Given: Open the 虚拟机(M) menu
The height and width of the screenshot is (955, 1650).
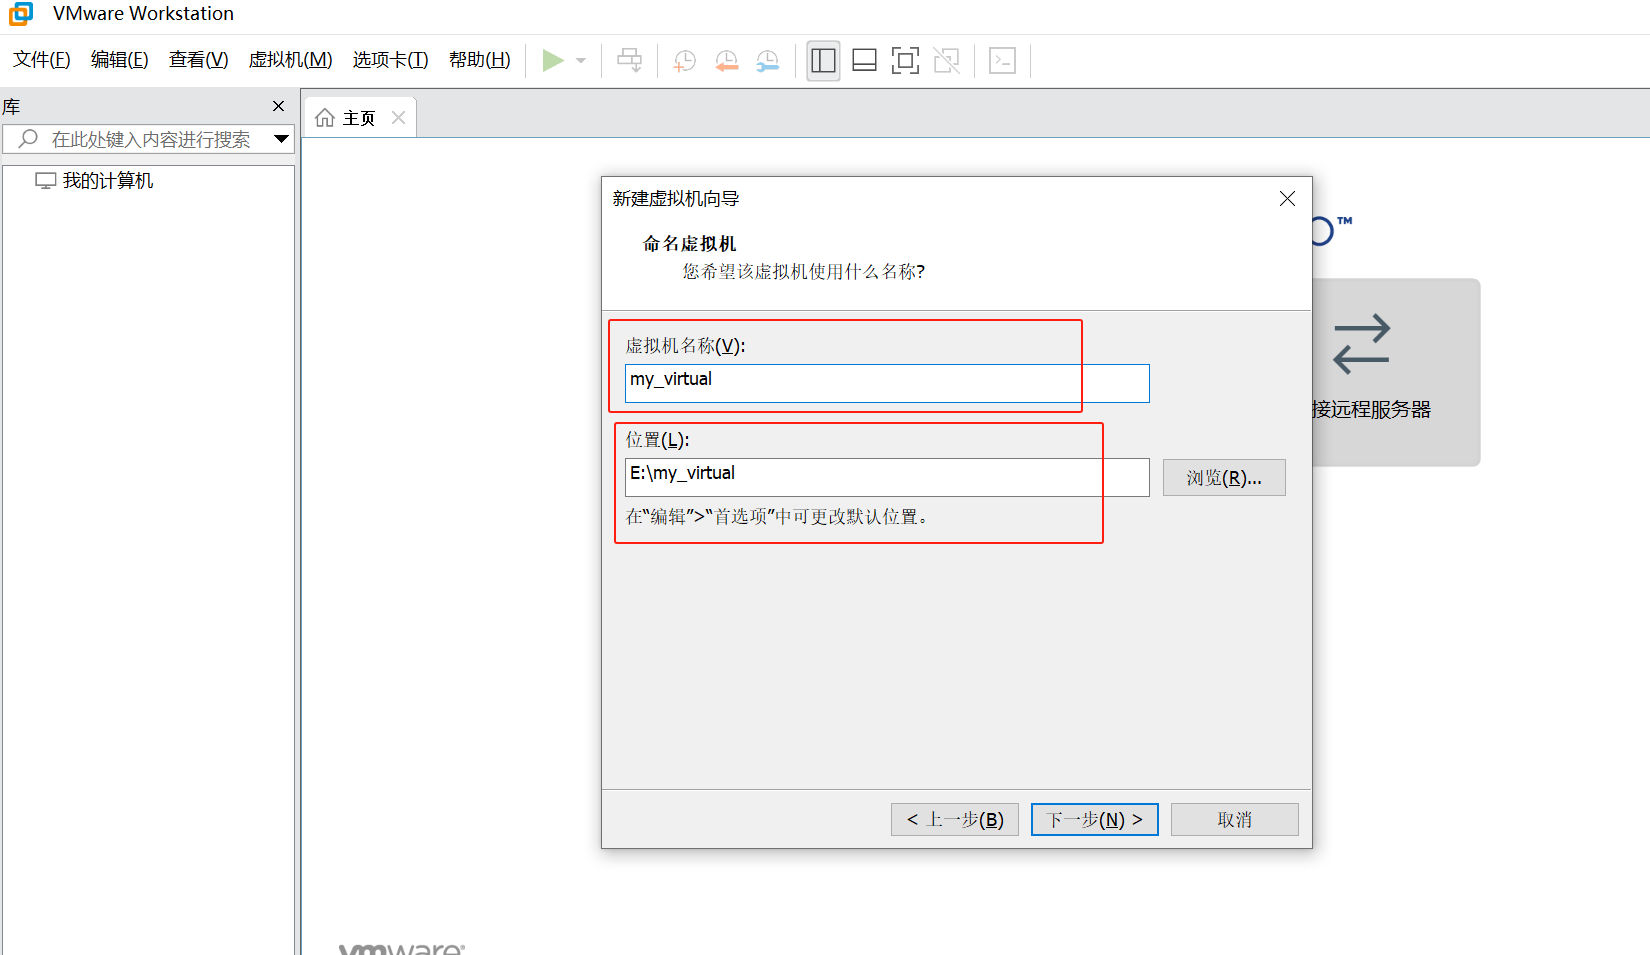Looking at the screenshot, I should point(291,60).
